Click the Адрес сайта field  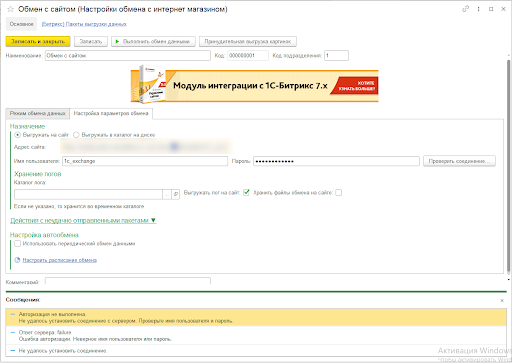(x=146, y=147)
